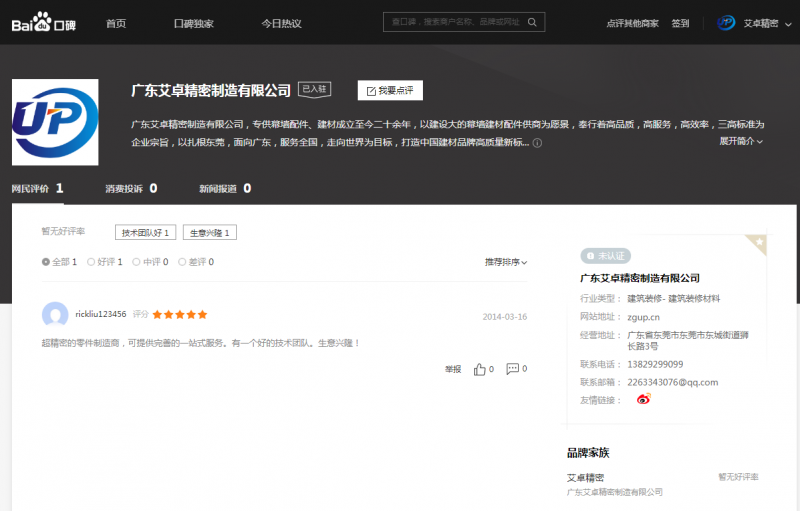
Task: Select the 差评 0 radio filter
Action: click(196, 262)
